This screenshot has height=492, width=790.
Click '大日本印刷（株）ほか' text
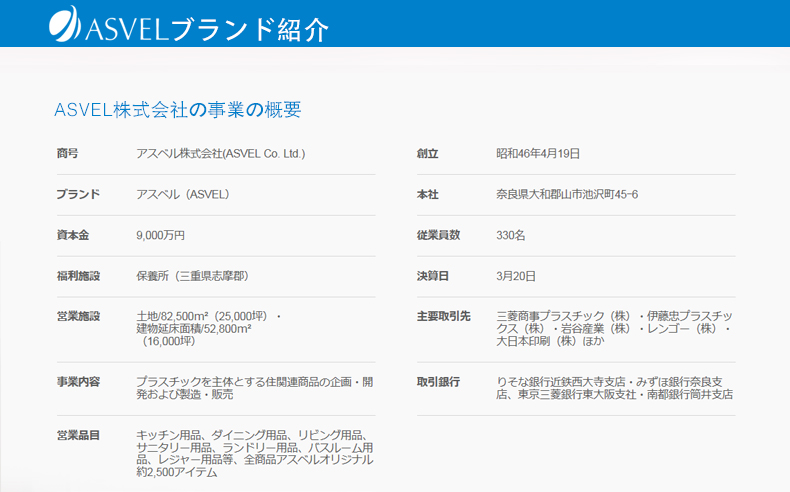[x=550, y=341]
